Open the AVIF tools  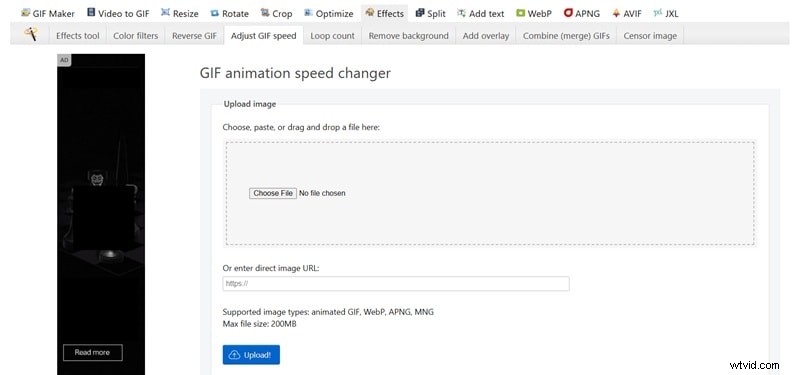(x=627, y=13)
